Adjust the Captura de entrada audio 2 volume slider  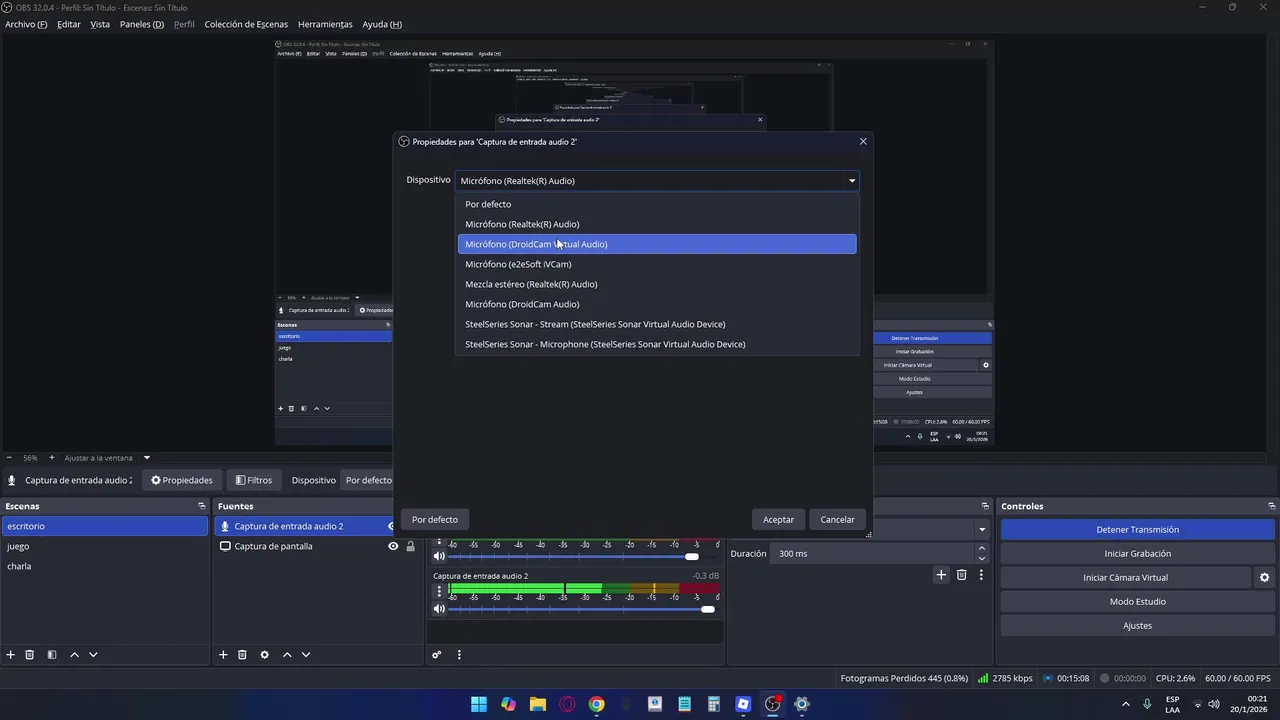pyautogui.click(x=708, y=609)
